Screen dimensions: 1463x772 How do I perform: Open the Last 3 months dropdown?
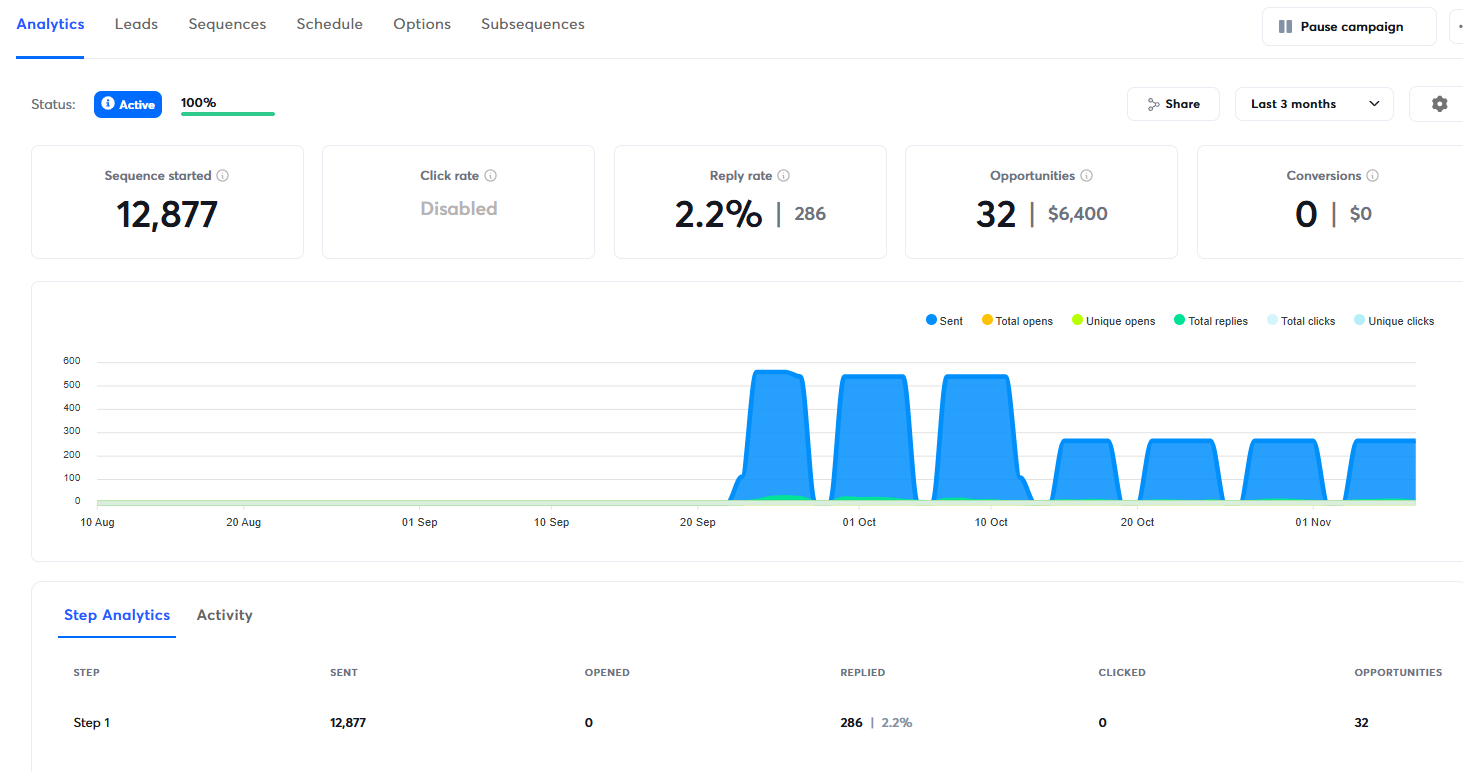click(x=1314, y=104)
